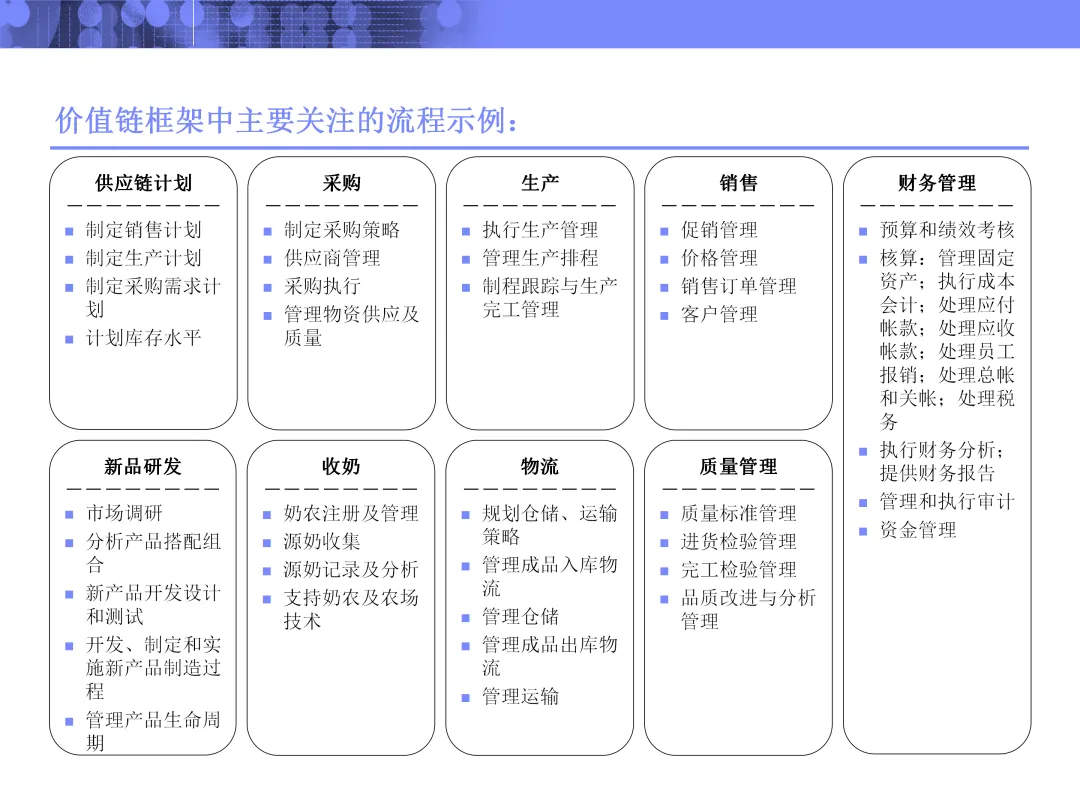Click the bullet 资金管理
Image resolution: width=1080 pixels, height=810 pixels.
pyautogui.click(x=917, y=530)
